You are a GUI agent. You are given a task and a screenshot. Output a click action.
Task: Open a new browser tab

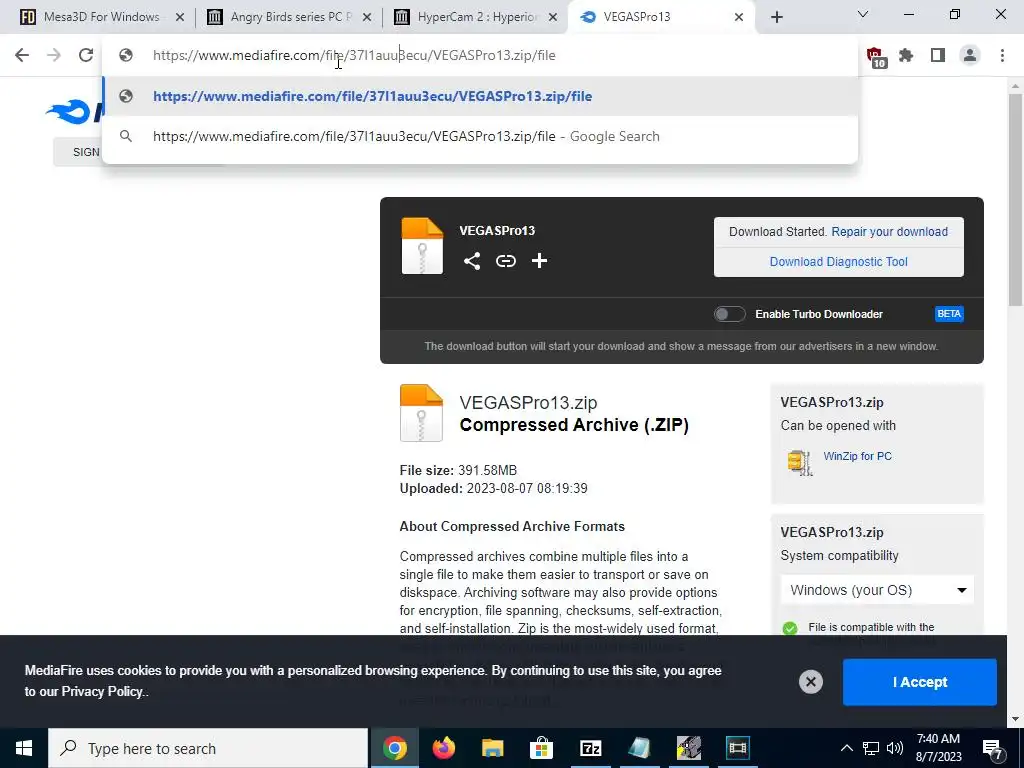776,17
